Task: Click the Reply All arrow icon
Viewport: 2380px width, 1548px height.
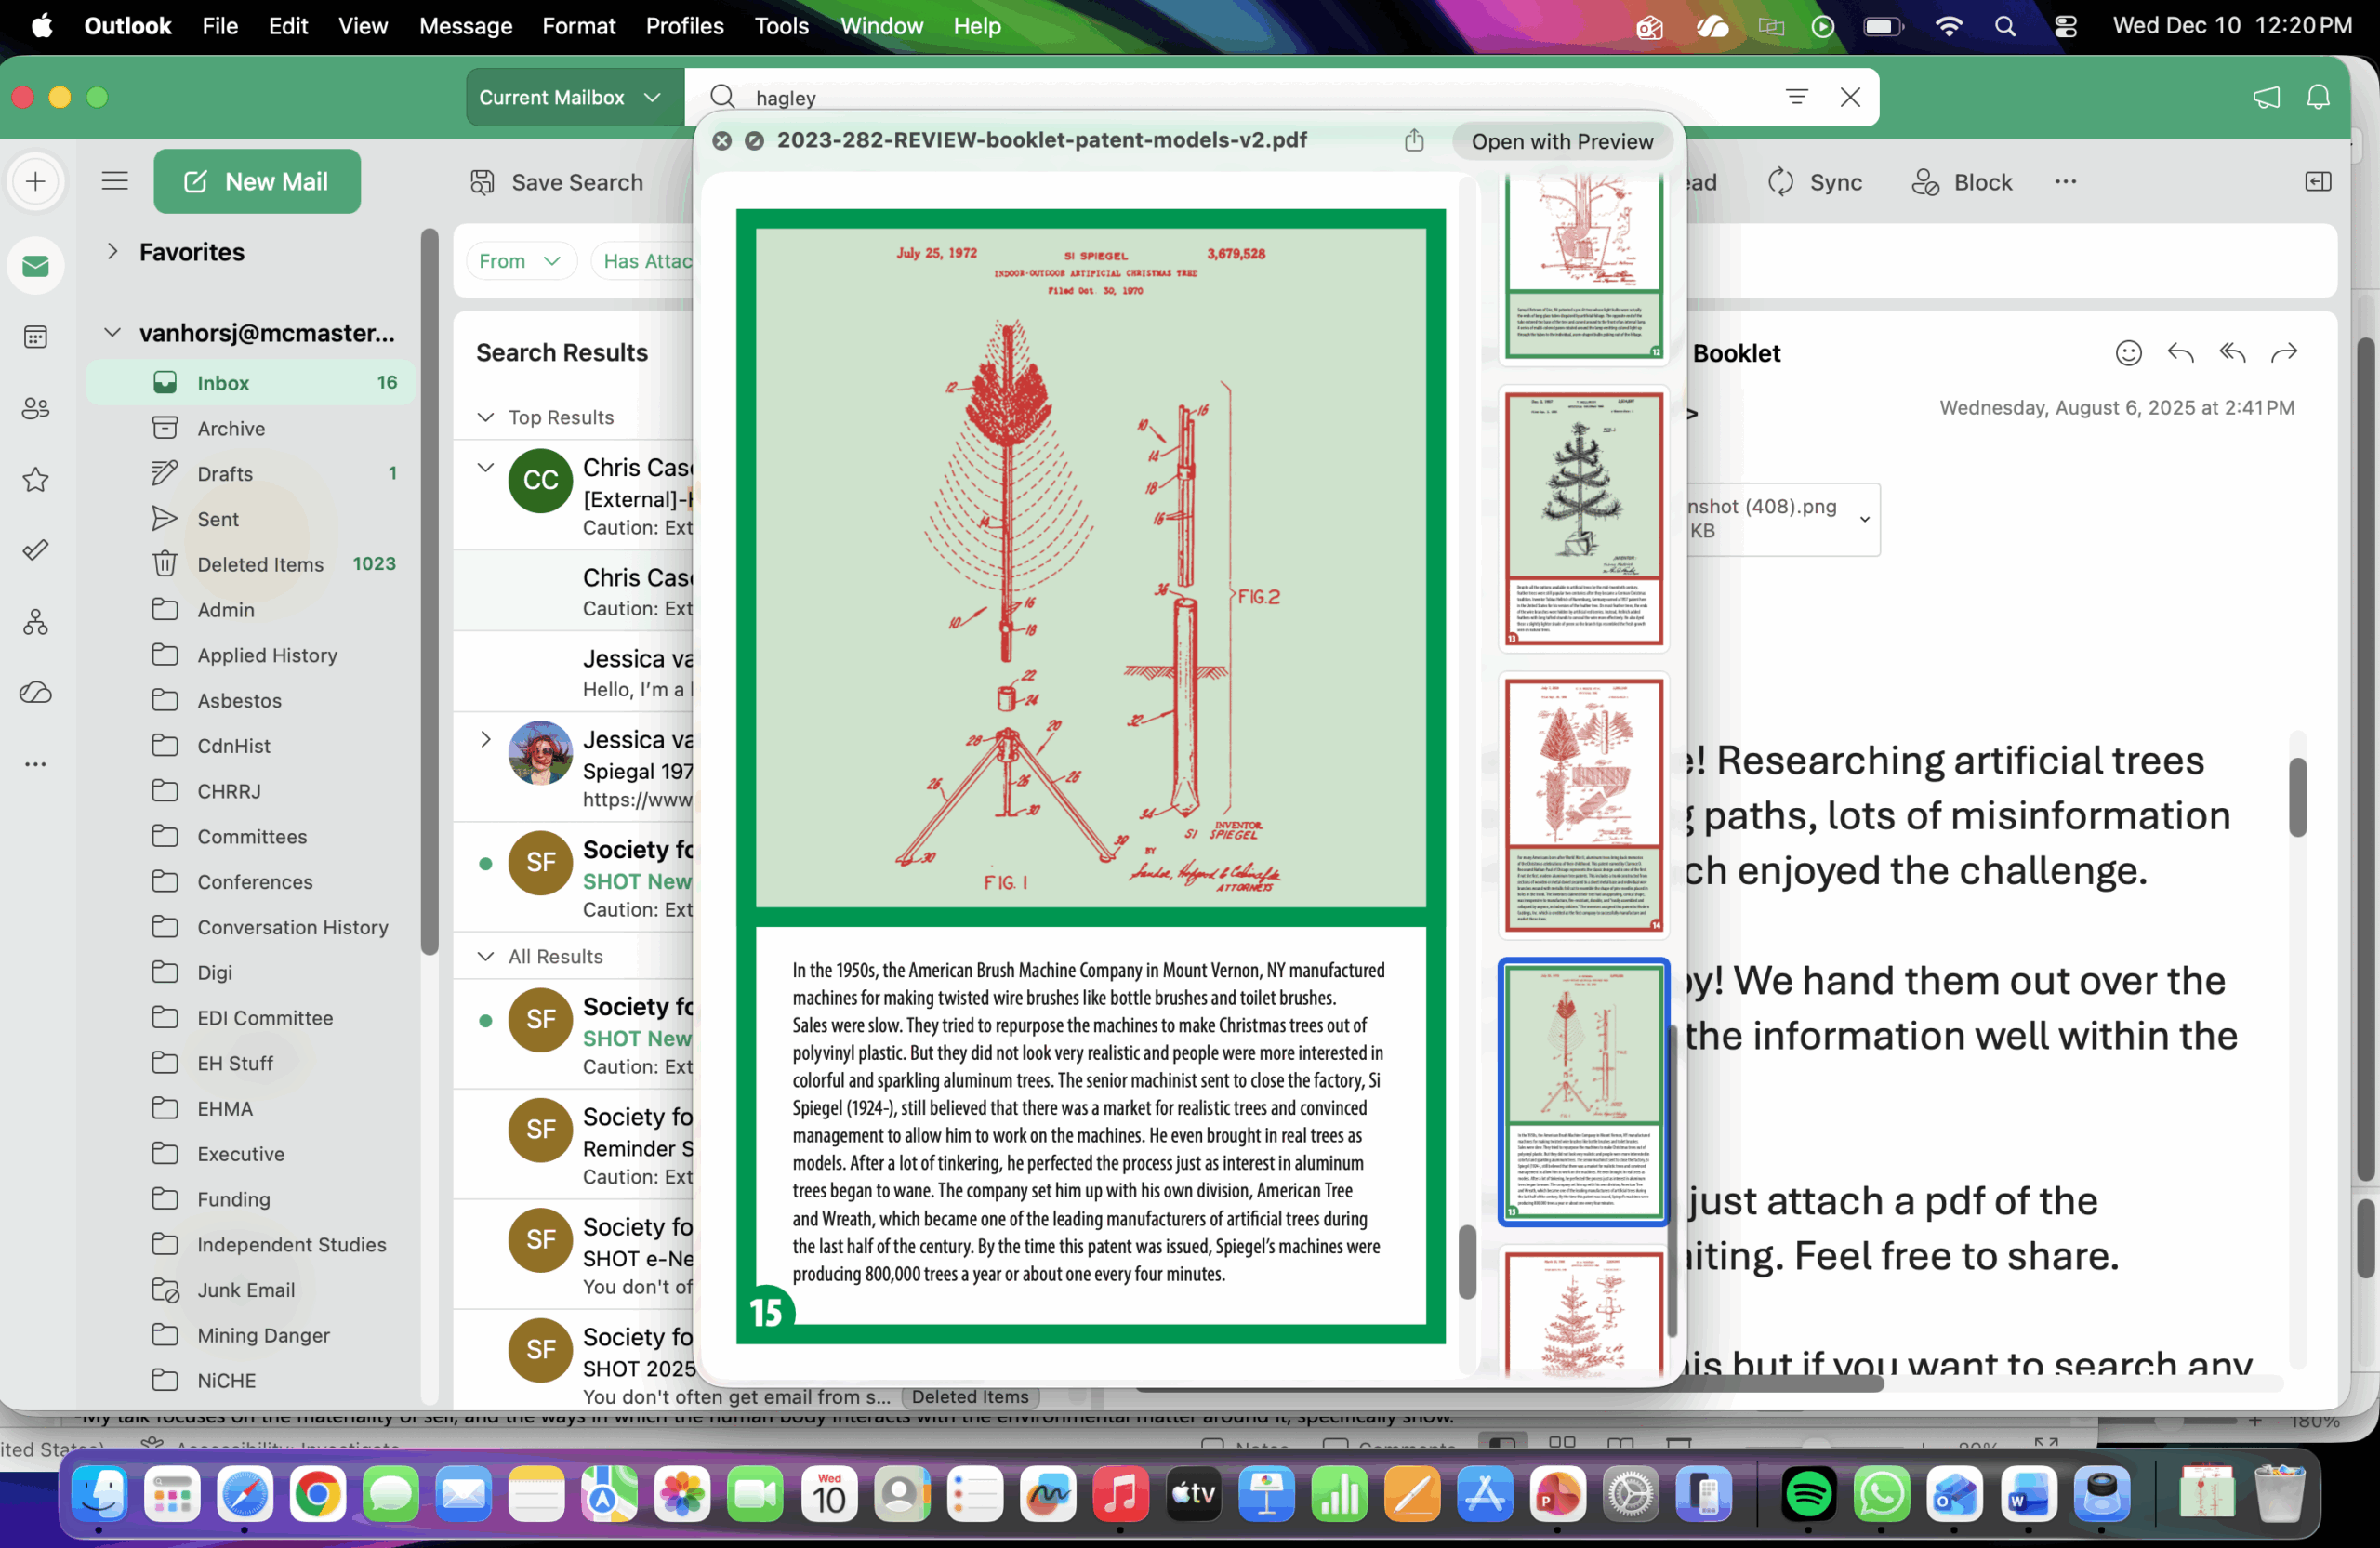Action: [2232, 353]
